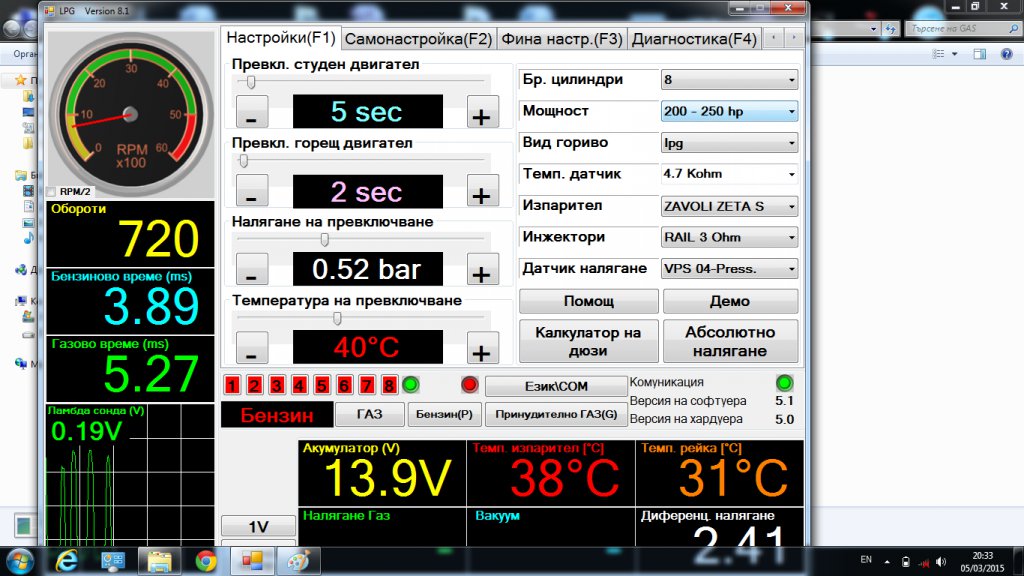Switch to the Самонастройка(F2) tab
1024x576 pixels.
point(418,39)
